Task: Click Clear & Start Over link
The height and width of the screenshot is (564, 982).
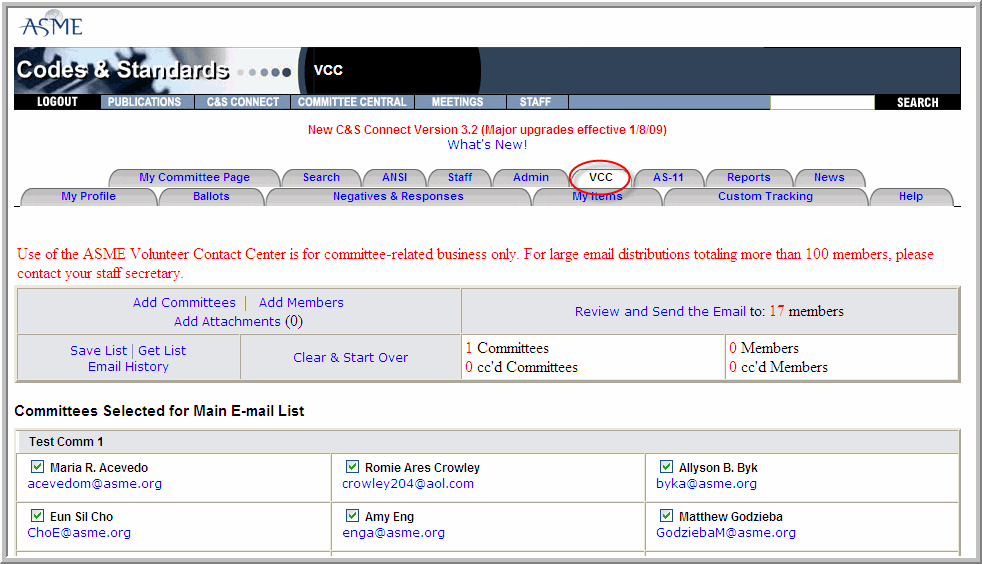Action: 350,357
